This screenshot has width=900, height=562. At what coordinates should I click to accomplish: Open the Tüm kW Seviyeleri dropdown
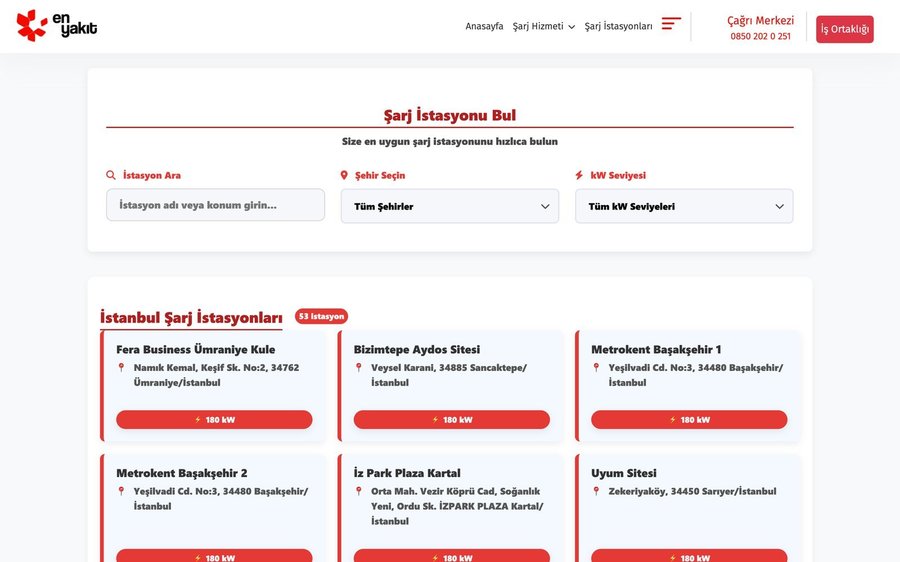pyautogui.click(x=684, y=206)
